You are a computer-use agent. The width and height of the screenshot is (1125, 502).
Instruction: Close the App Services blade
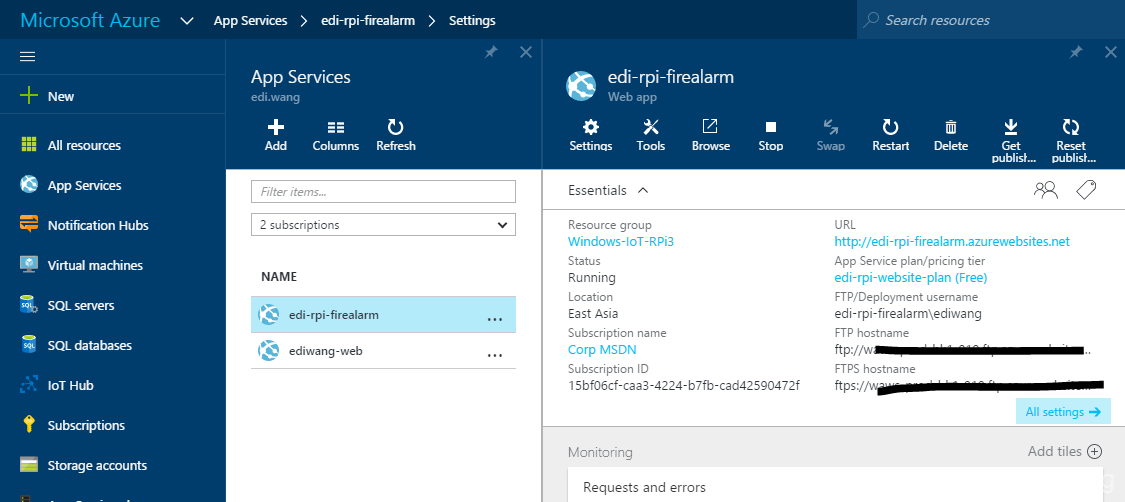[x=526, y=52]
